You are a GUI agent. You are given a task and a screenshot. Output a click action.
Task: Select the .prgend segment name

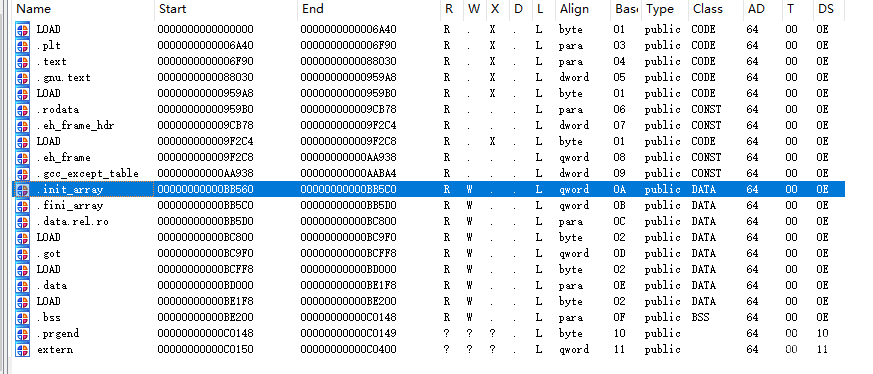coord(58,334)
